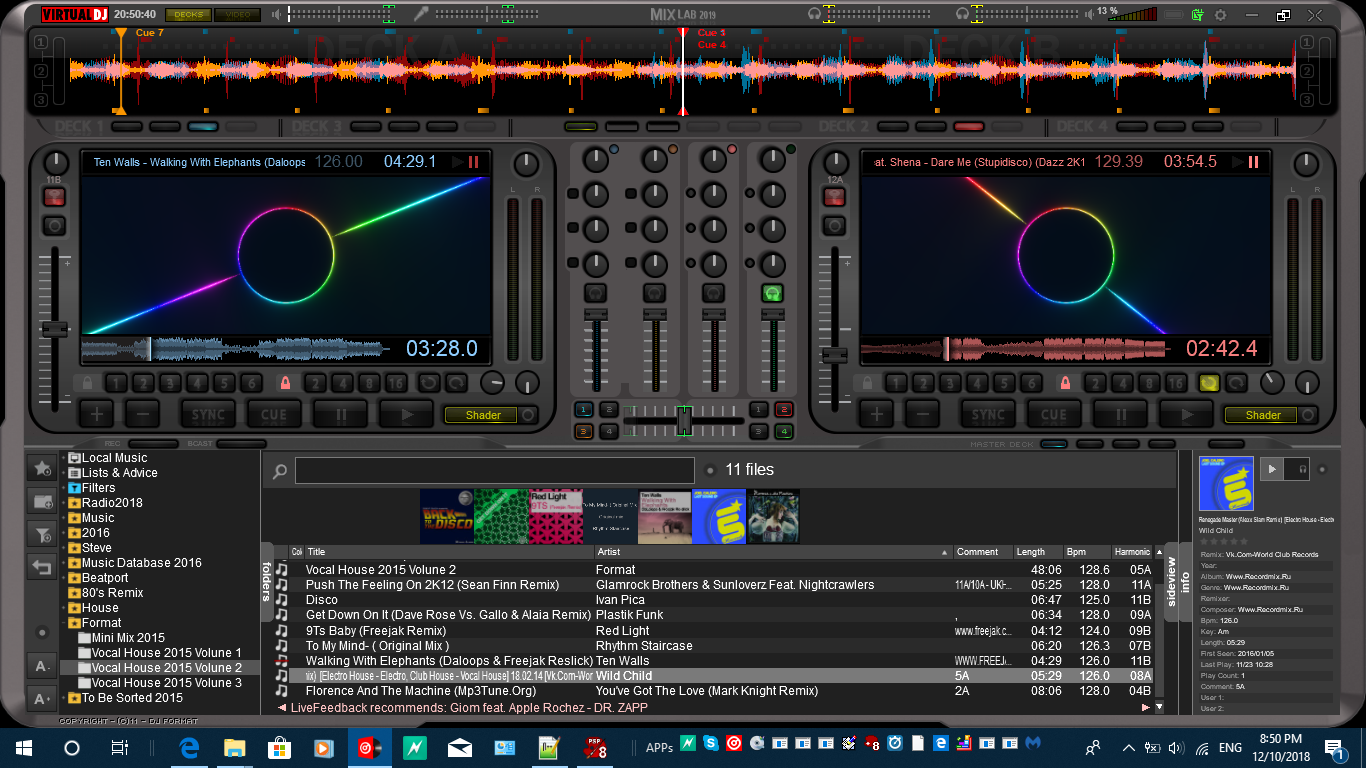Viewport: 1366px width, 768px height.
Task: Toggle headphone cue on second mixer channel
Action: [654, 293]
